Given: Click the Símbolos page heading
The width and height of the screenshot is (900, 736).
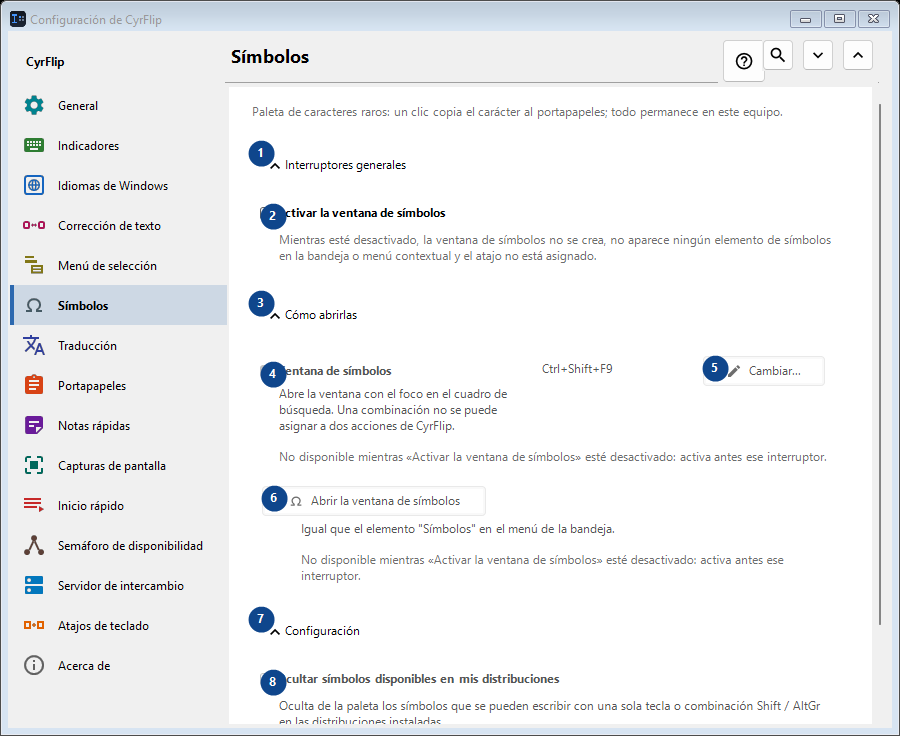Looking at the screenshot, I should [x=270, y=57].
